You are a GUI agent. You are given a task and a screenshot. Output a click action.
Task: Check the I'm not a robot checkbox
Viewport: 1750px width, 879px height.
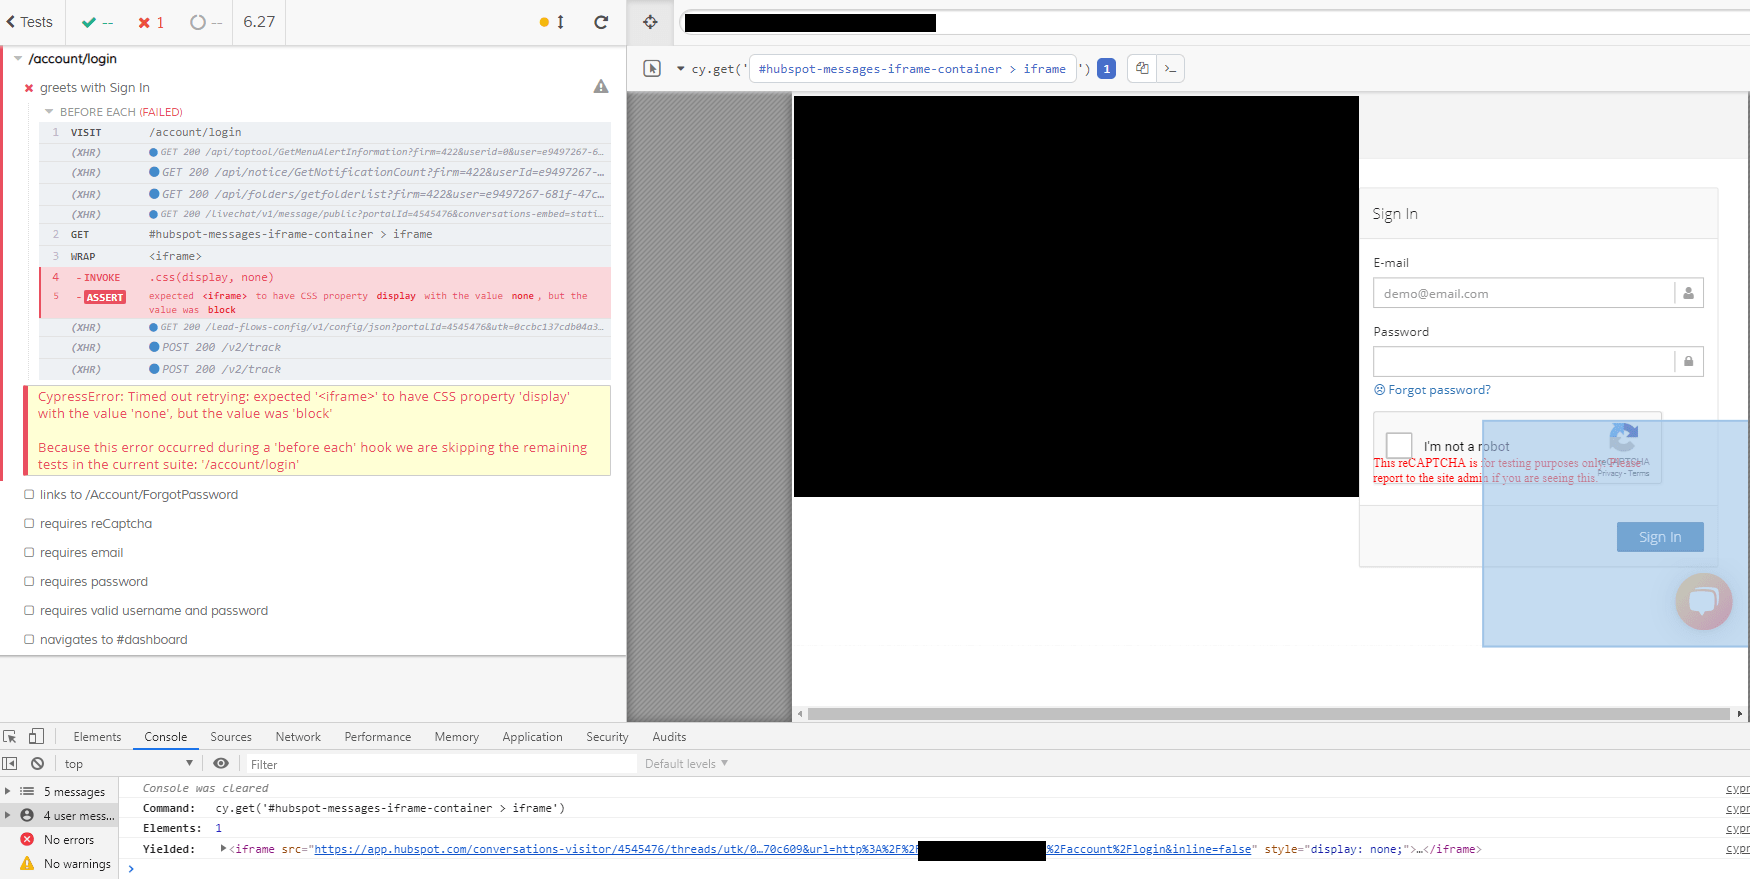1399,445
